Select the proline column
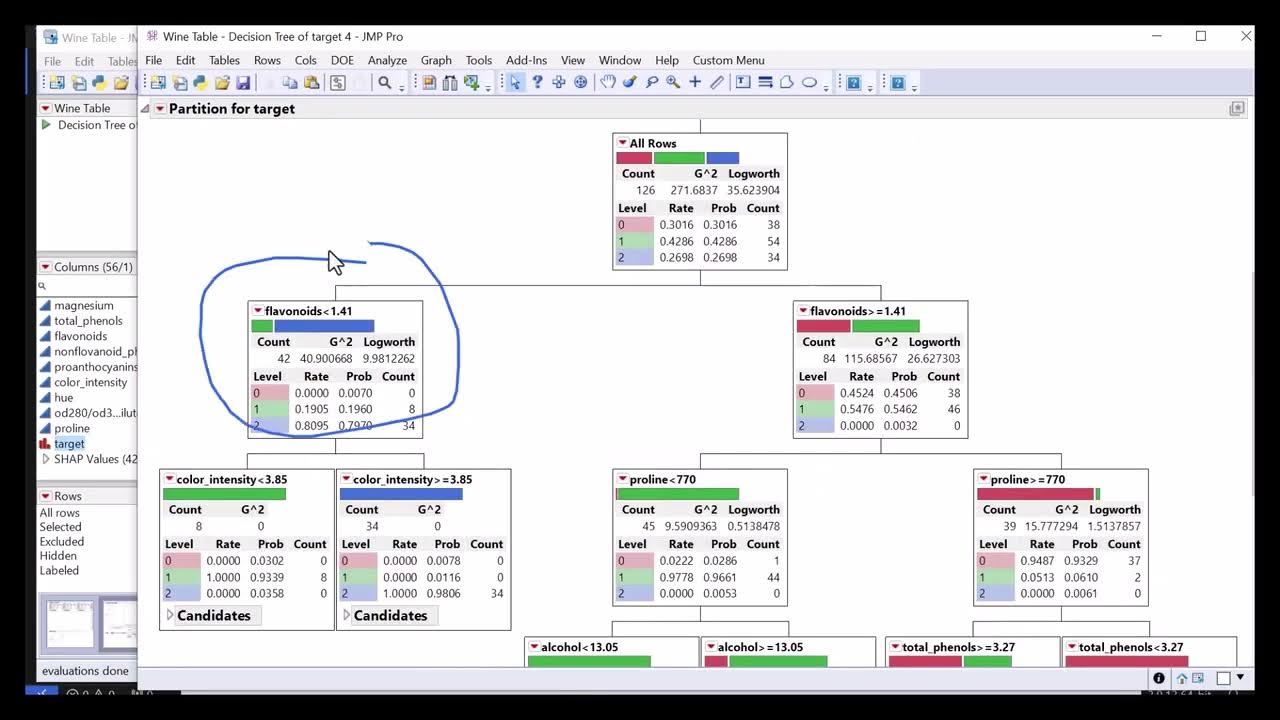1280x720 pixels. coord(72,428)
